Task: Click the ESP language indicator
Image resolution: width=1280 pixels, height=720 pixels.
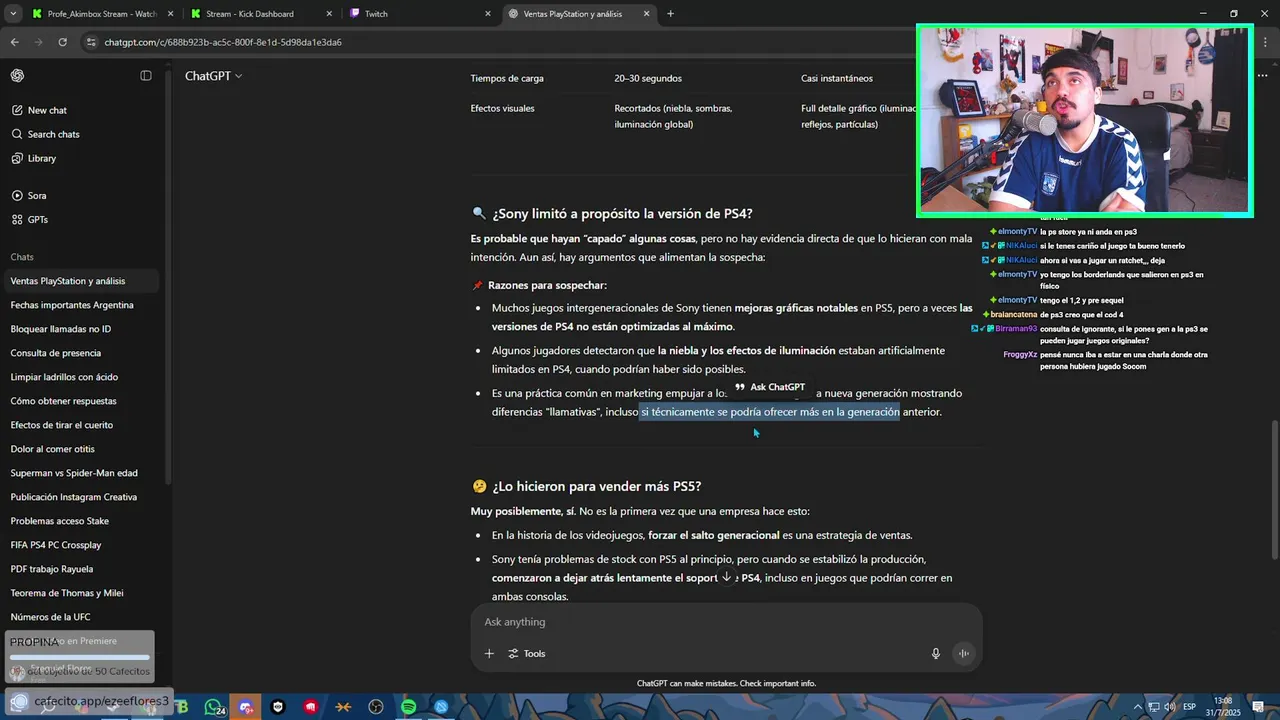Action: pos(1189,707)
